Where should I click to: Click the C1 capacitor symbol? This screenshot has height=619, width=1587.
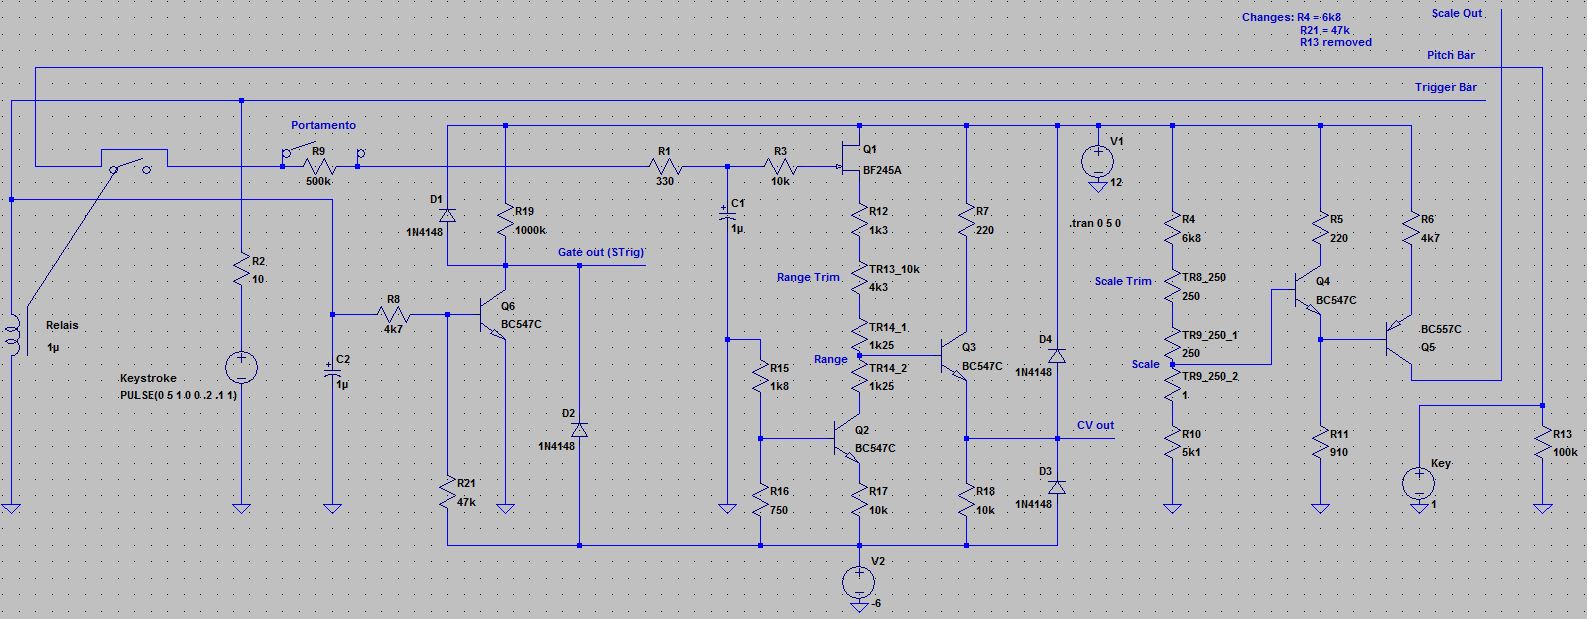coord(727,212)
